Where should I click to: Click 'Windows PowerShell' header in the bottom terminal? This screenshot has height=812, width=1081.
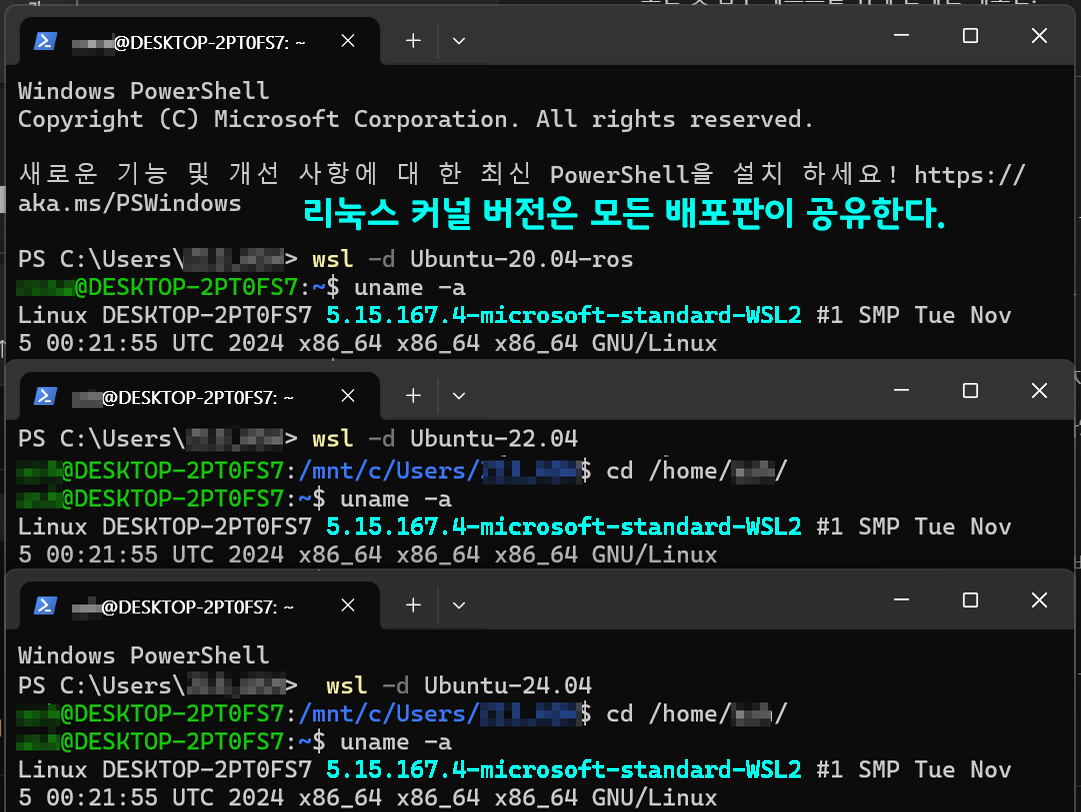pos(143,655)
